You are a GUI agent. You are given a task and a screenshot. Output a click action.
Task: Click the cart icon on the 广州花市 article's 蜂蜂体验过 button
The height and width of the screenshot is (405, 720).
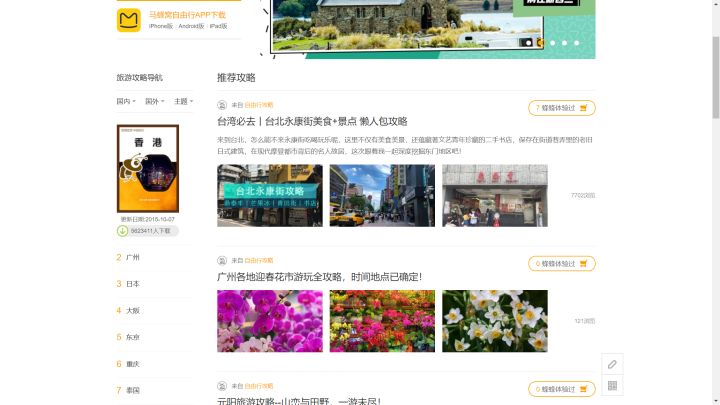coord(583,264)
